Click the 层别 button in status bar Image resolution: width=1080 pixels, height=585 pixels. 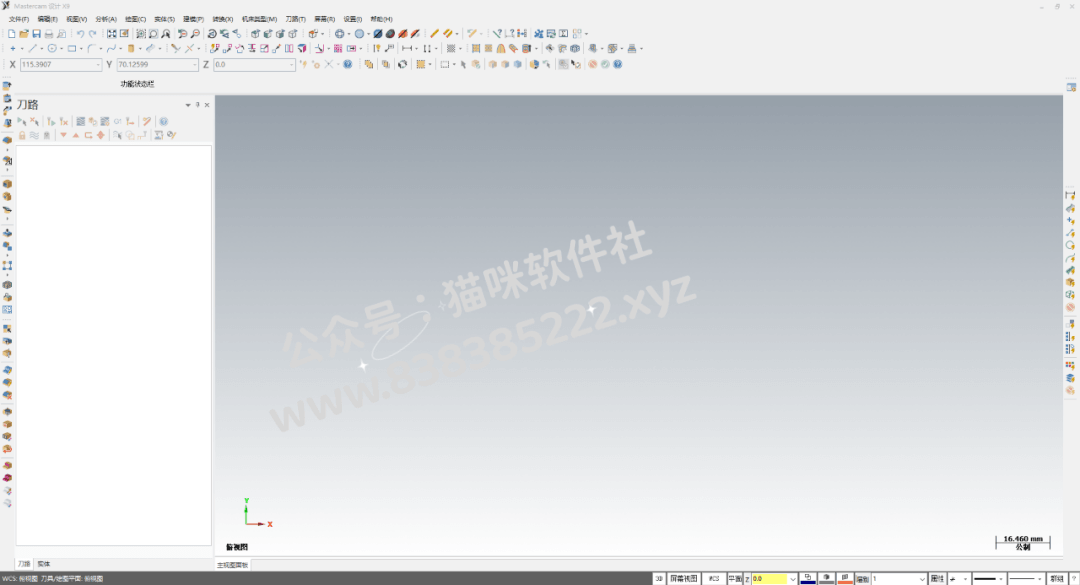(x=863, y=579)
